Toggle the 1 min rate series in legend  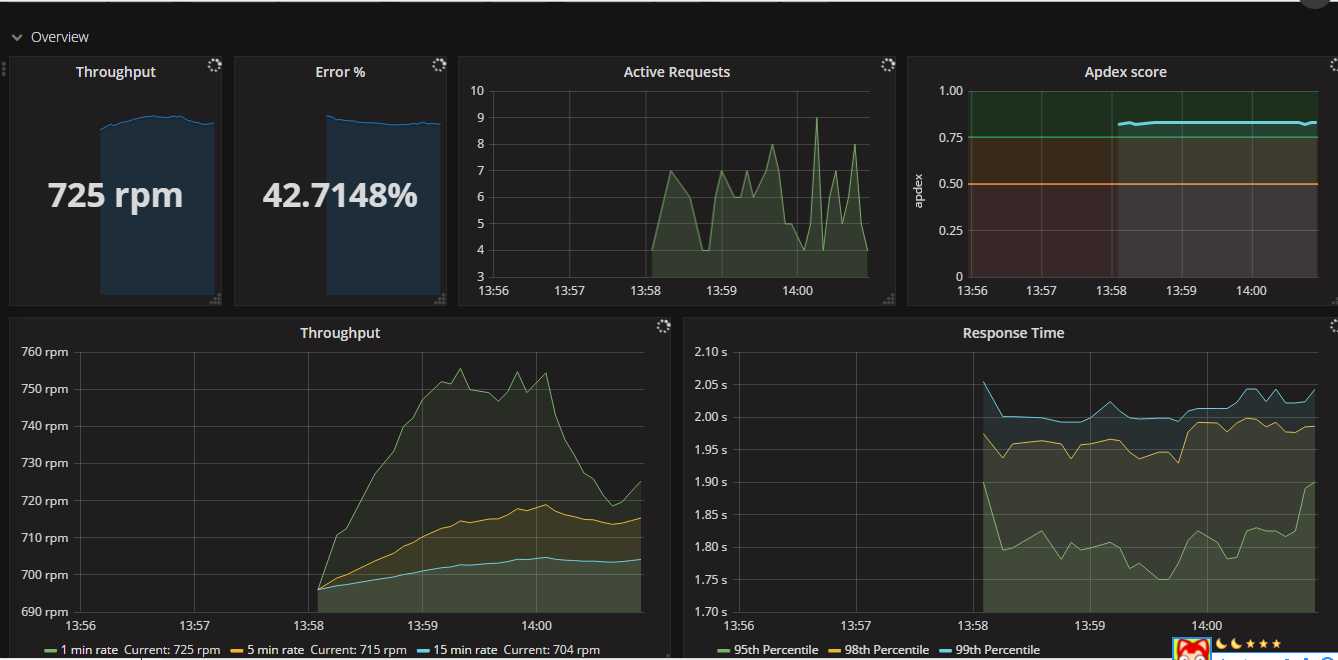click(x=90, y=650)
